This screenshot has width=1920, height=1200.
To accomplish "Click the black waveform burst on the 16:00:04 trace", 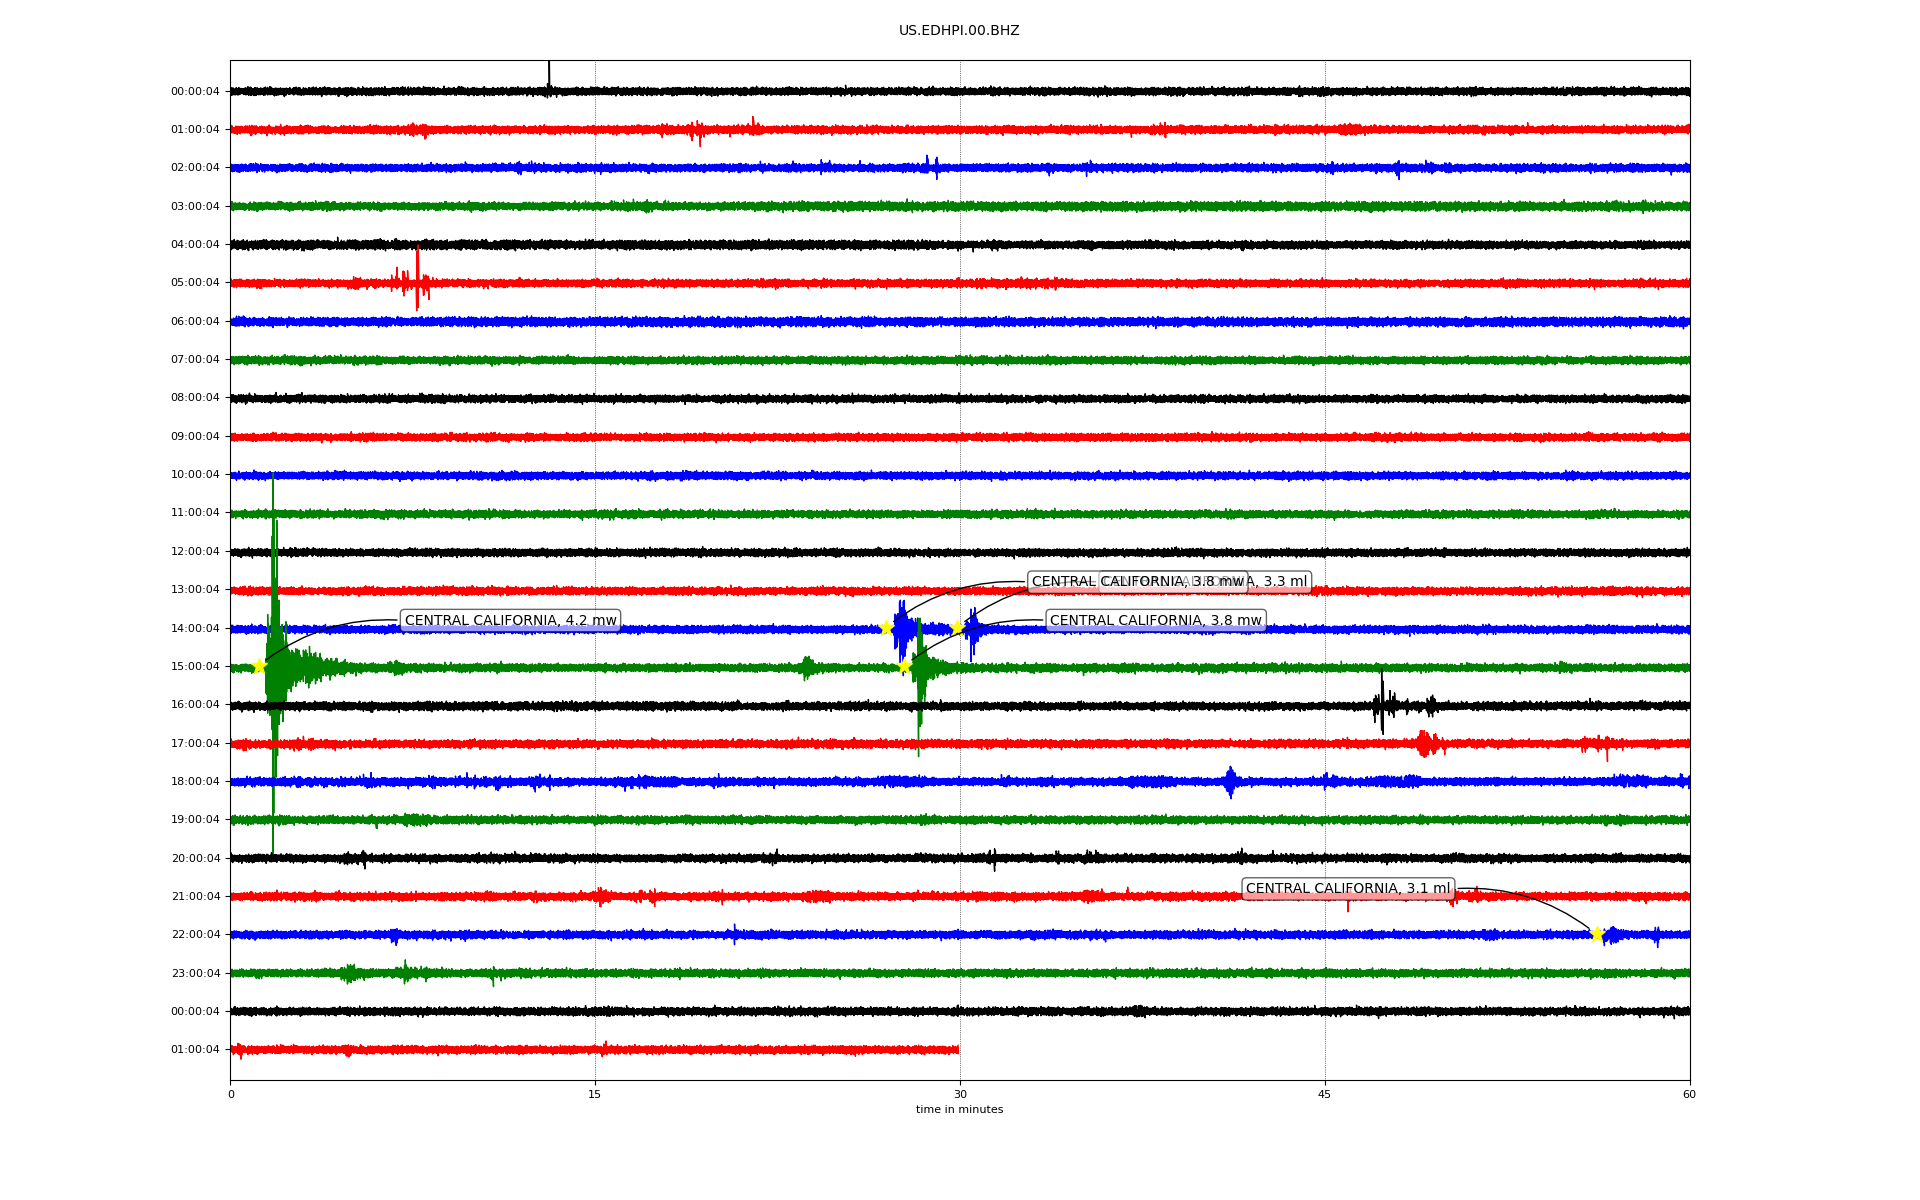I will (1383, 705).
